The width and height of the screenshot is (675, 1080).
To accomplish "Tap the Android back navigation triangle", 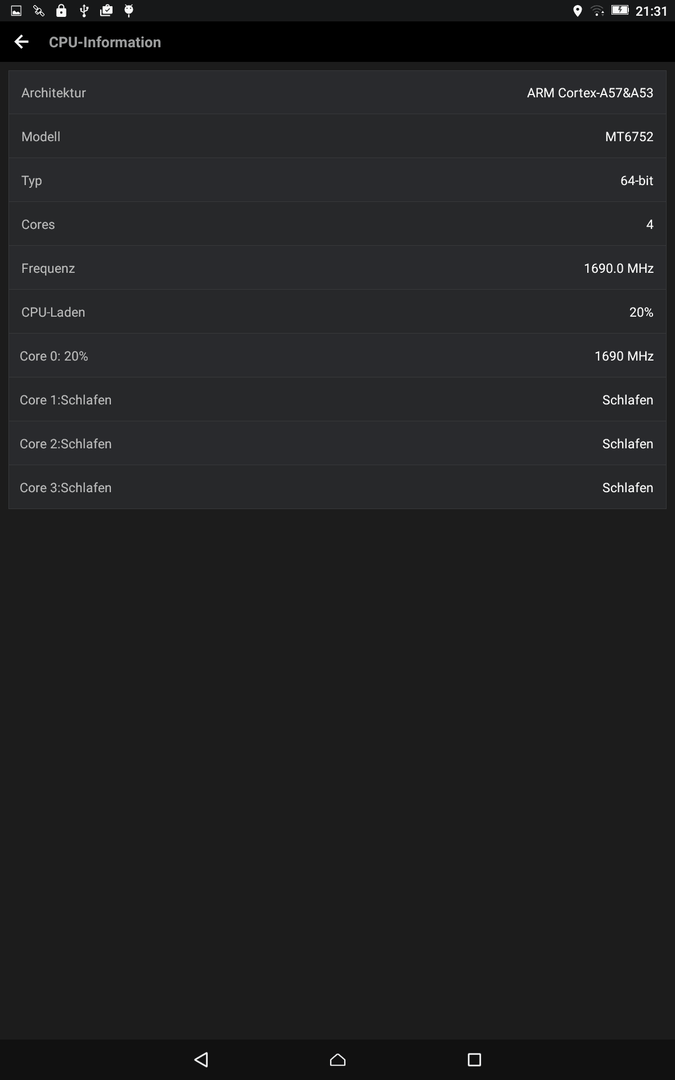I will click(201, 1059).
